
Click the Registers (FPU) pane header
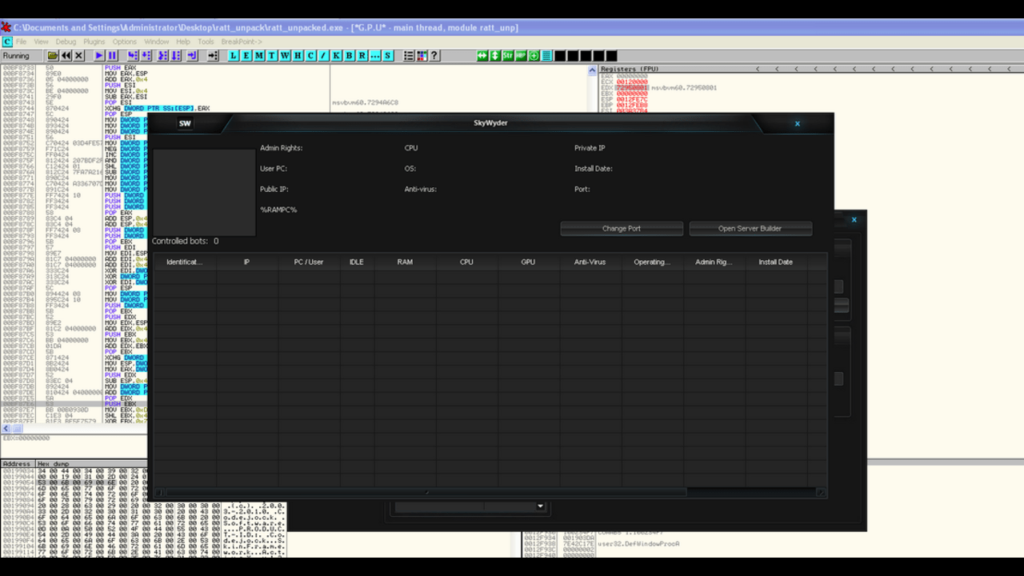pyautogui.click(x=630, y=69)
